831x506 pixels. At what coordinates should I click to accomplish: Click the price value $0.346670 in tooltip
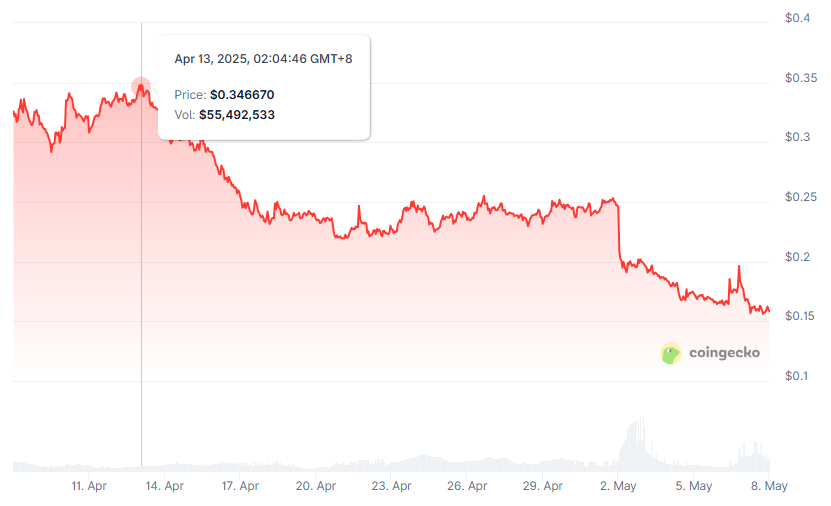click(x=242, y=95)
